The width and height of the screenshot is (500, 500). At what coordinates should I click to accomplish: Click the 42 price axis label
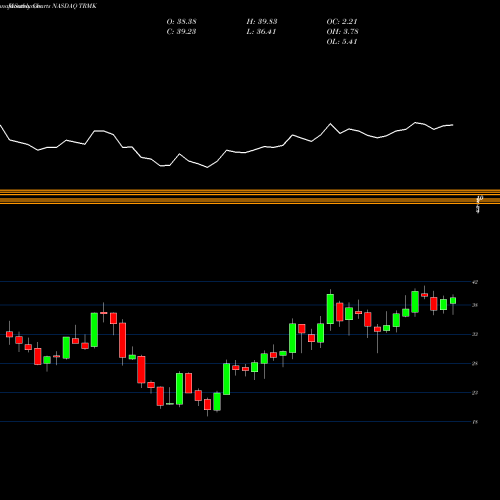click(475, 282)
